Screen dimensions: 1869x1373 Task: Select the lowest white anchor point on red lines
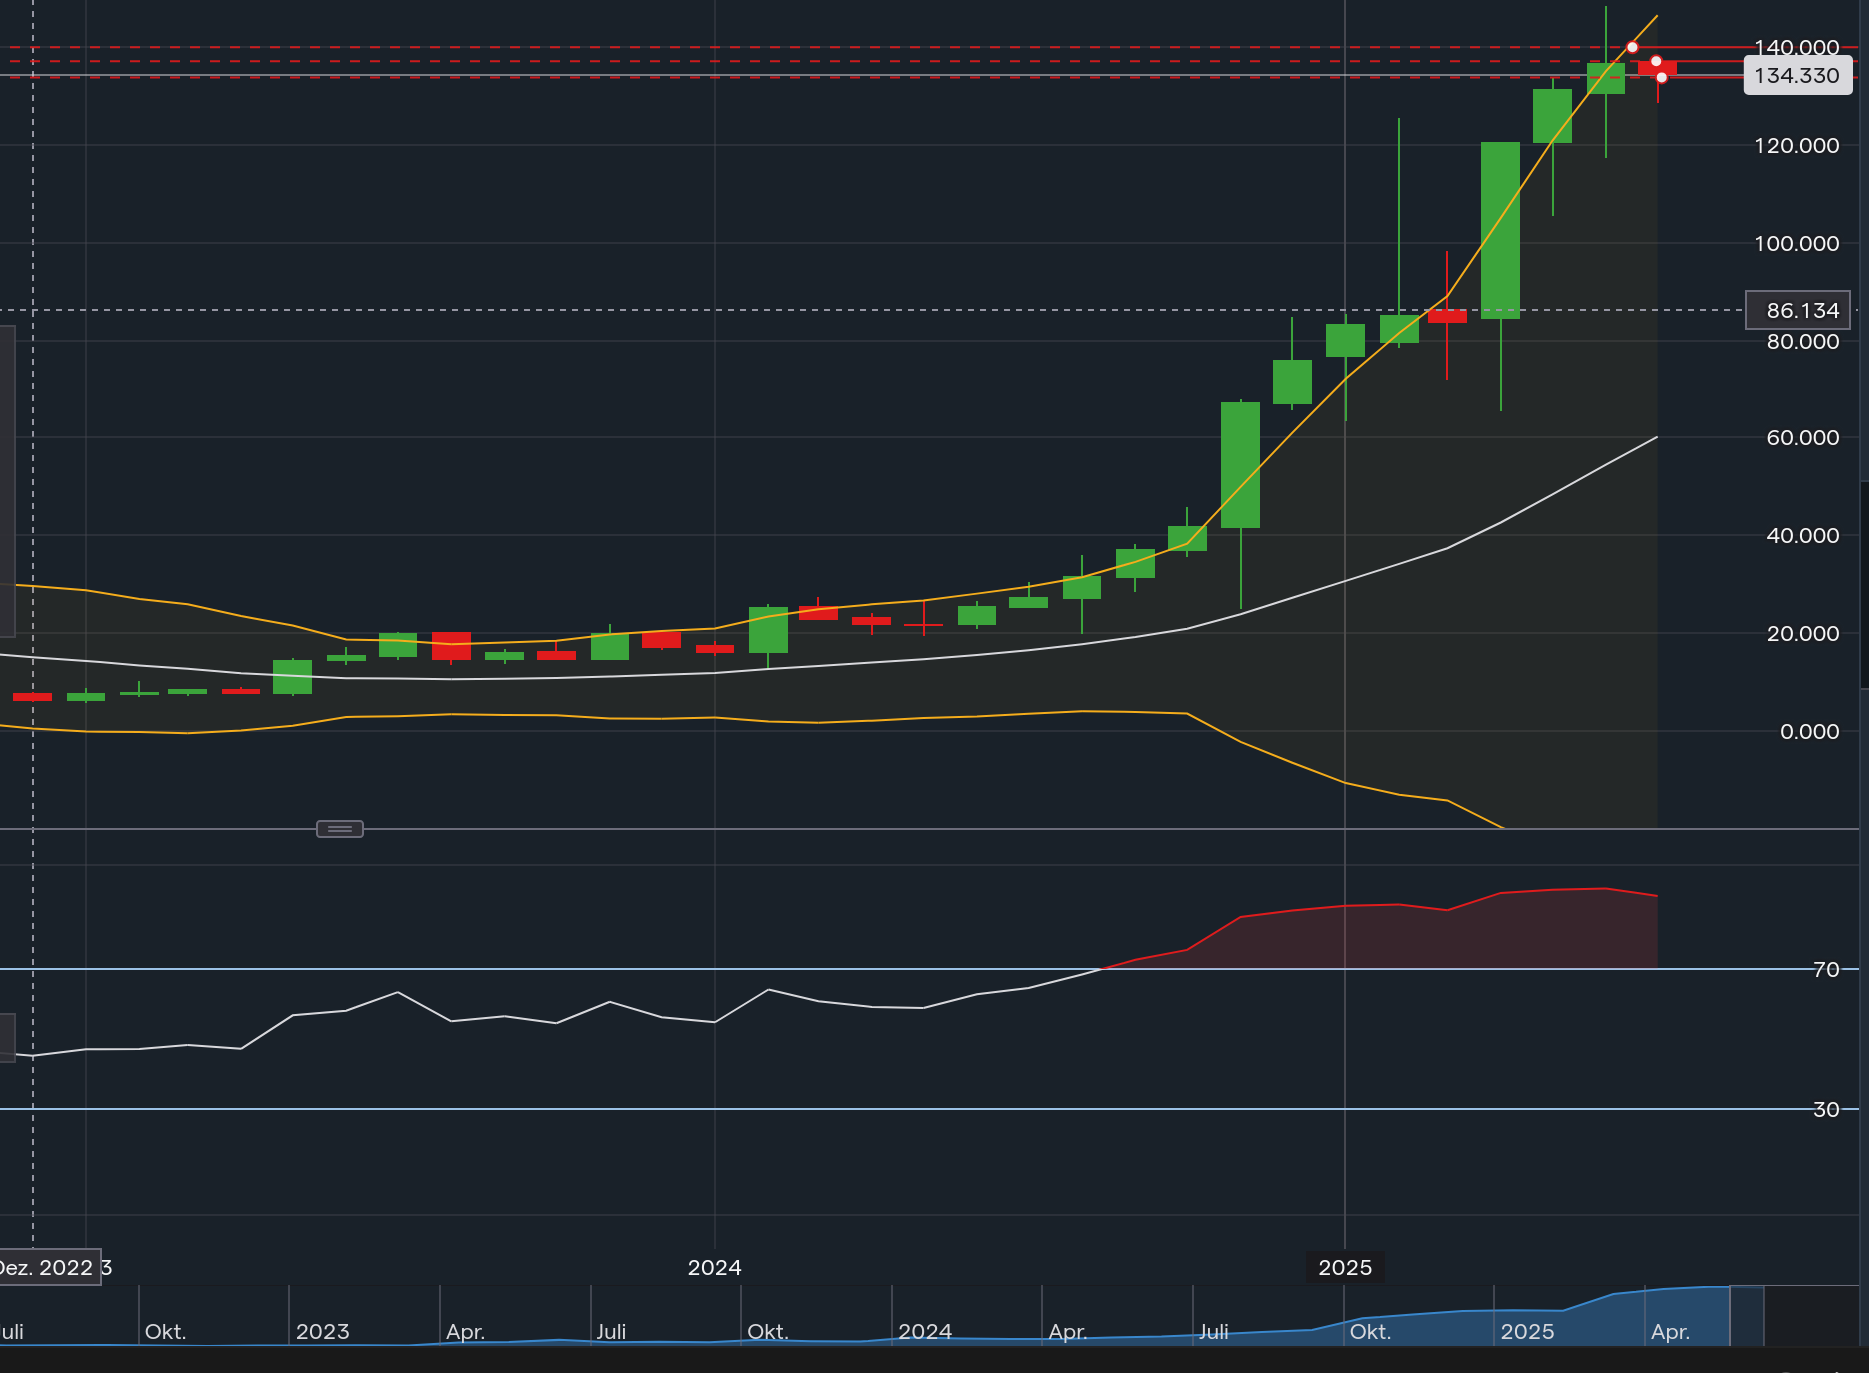(x=1661, y=77)
